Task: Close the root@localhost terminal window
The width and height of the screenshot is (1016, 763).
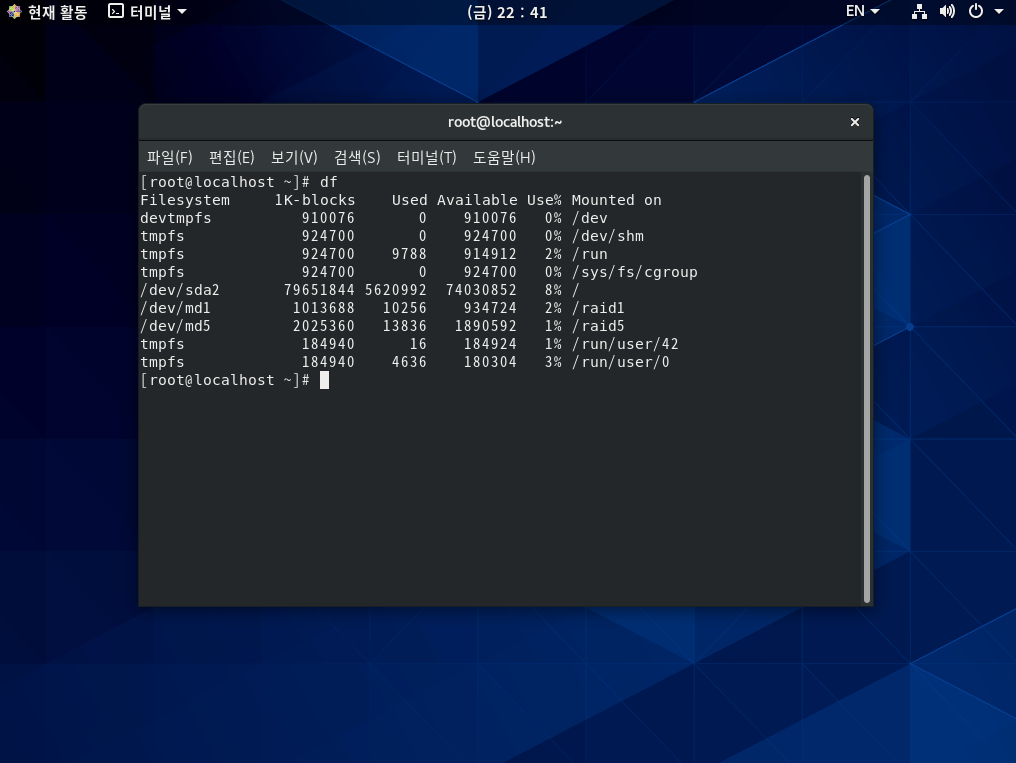Action: coord(855,122)
